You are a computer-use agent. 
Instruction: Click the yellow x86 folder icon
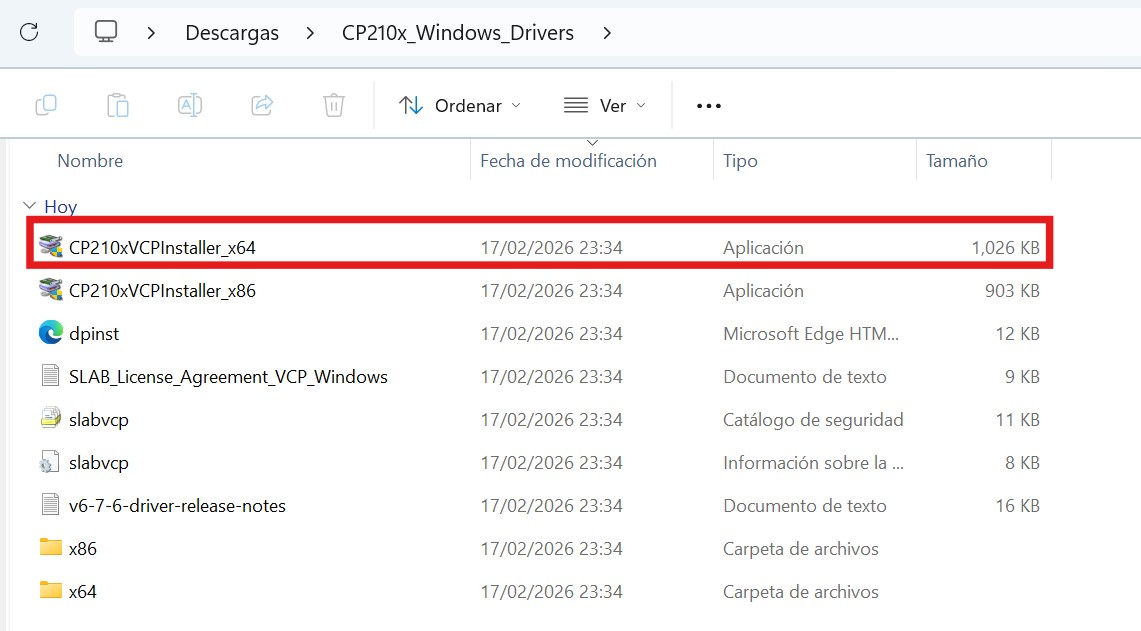click(52, 548)
